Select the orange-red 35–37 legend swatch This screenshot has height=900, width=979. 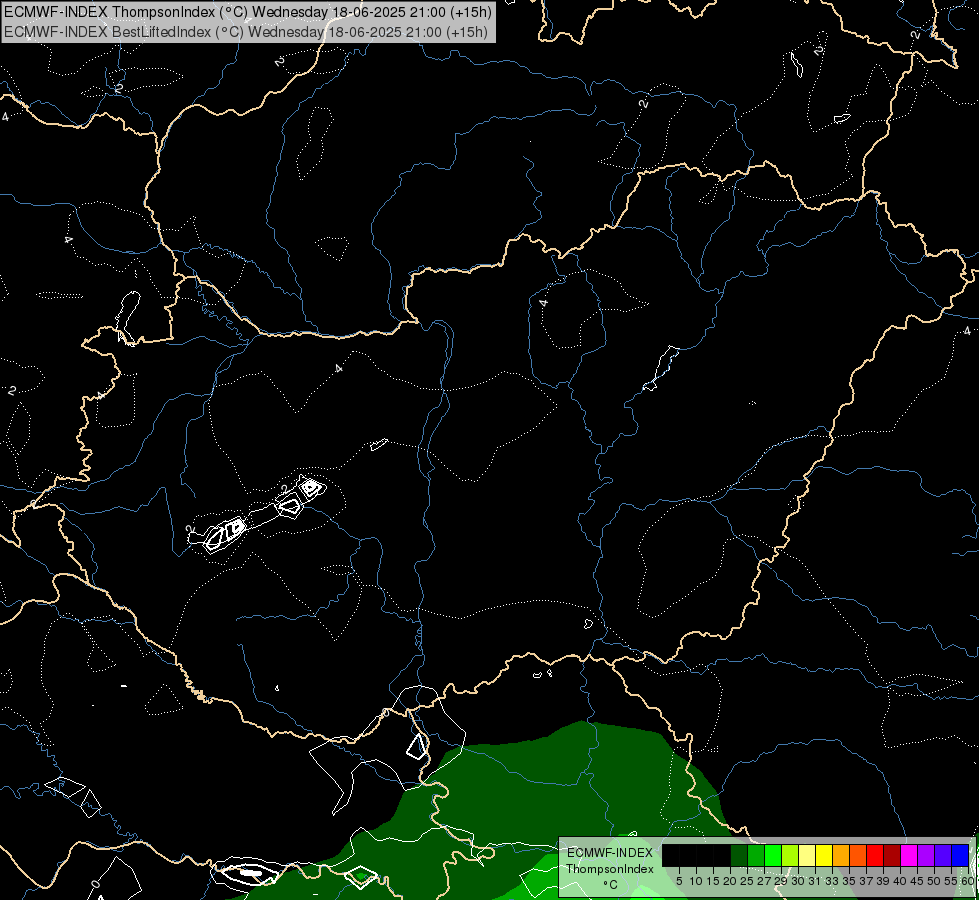858,855
